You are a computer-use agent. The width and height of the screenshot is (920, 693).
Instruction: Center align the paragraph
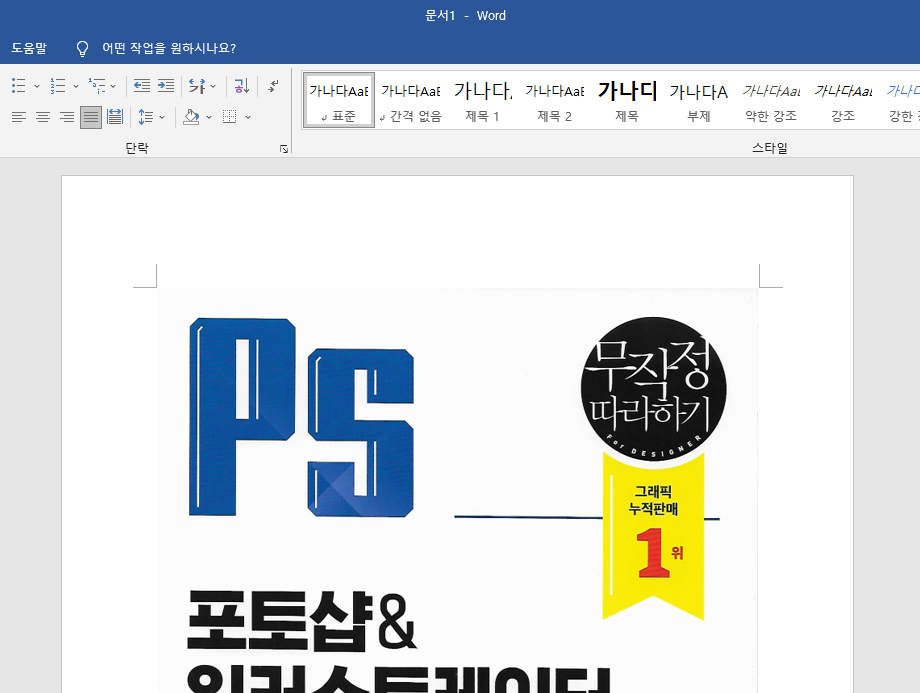(x=43, y=117)
